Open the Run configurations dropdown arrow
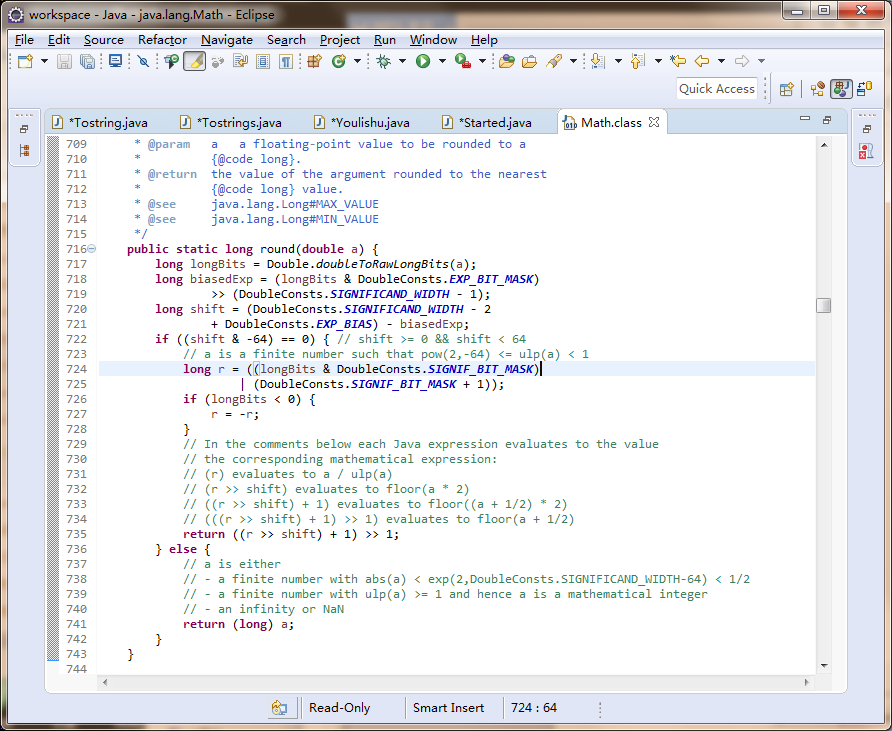 (x=441, y=61)
